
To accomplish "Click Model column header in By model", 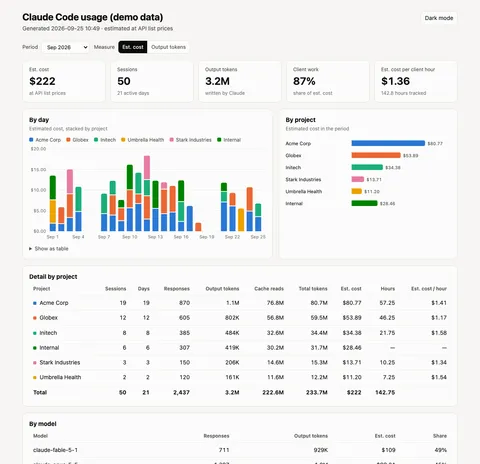I will point(40,436).
